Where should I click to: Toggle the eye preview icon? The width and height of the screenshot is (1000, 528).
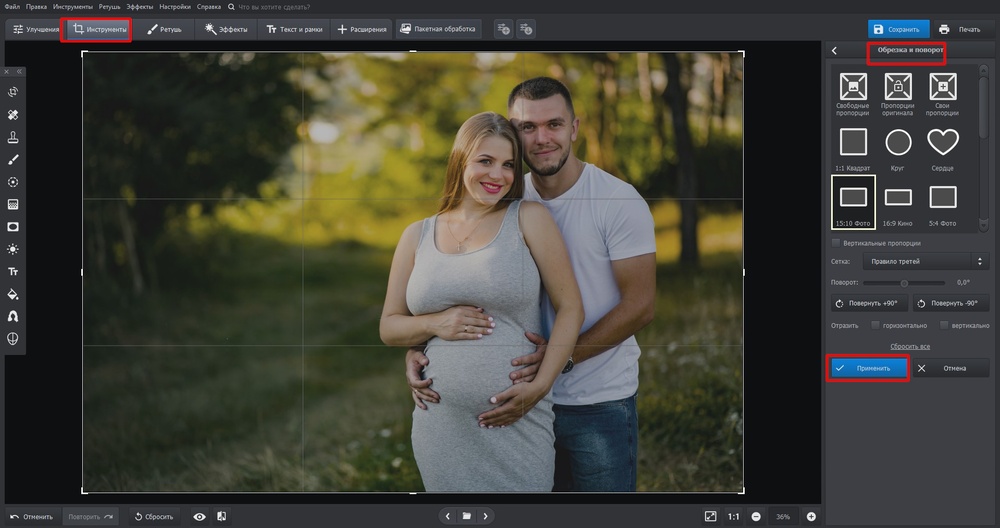[199, 516]
